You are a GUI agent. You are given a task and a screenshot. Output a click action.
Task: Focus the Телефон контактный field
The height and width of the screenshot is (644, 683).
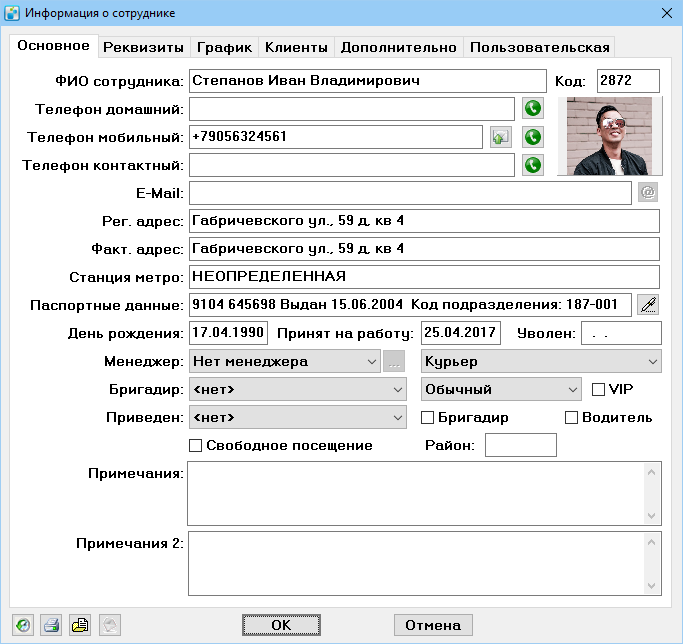[352, 165]
